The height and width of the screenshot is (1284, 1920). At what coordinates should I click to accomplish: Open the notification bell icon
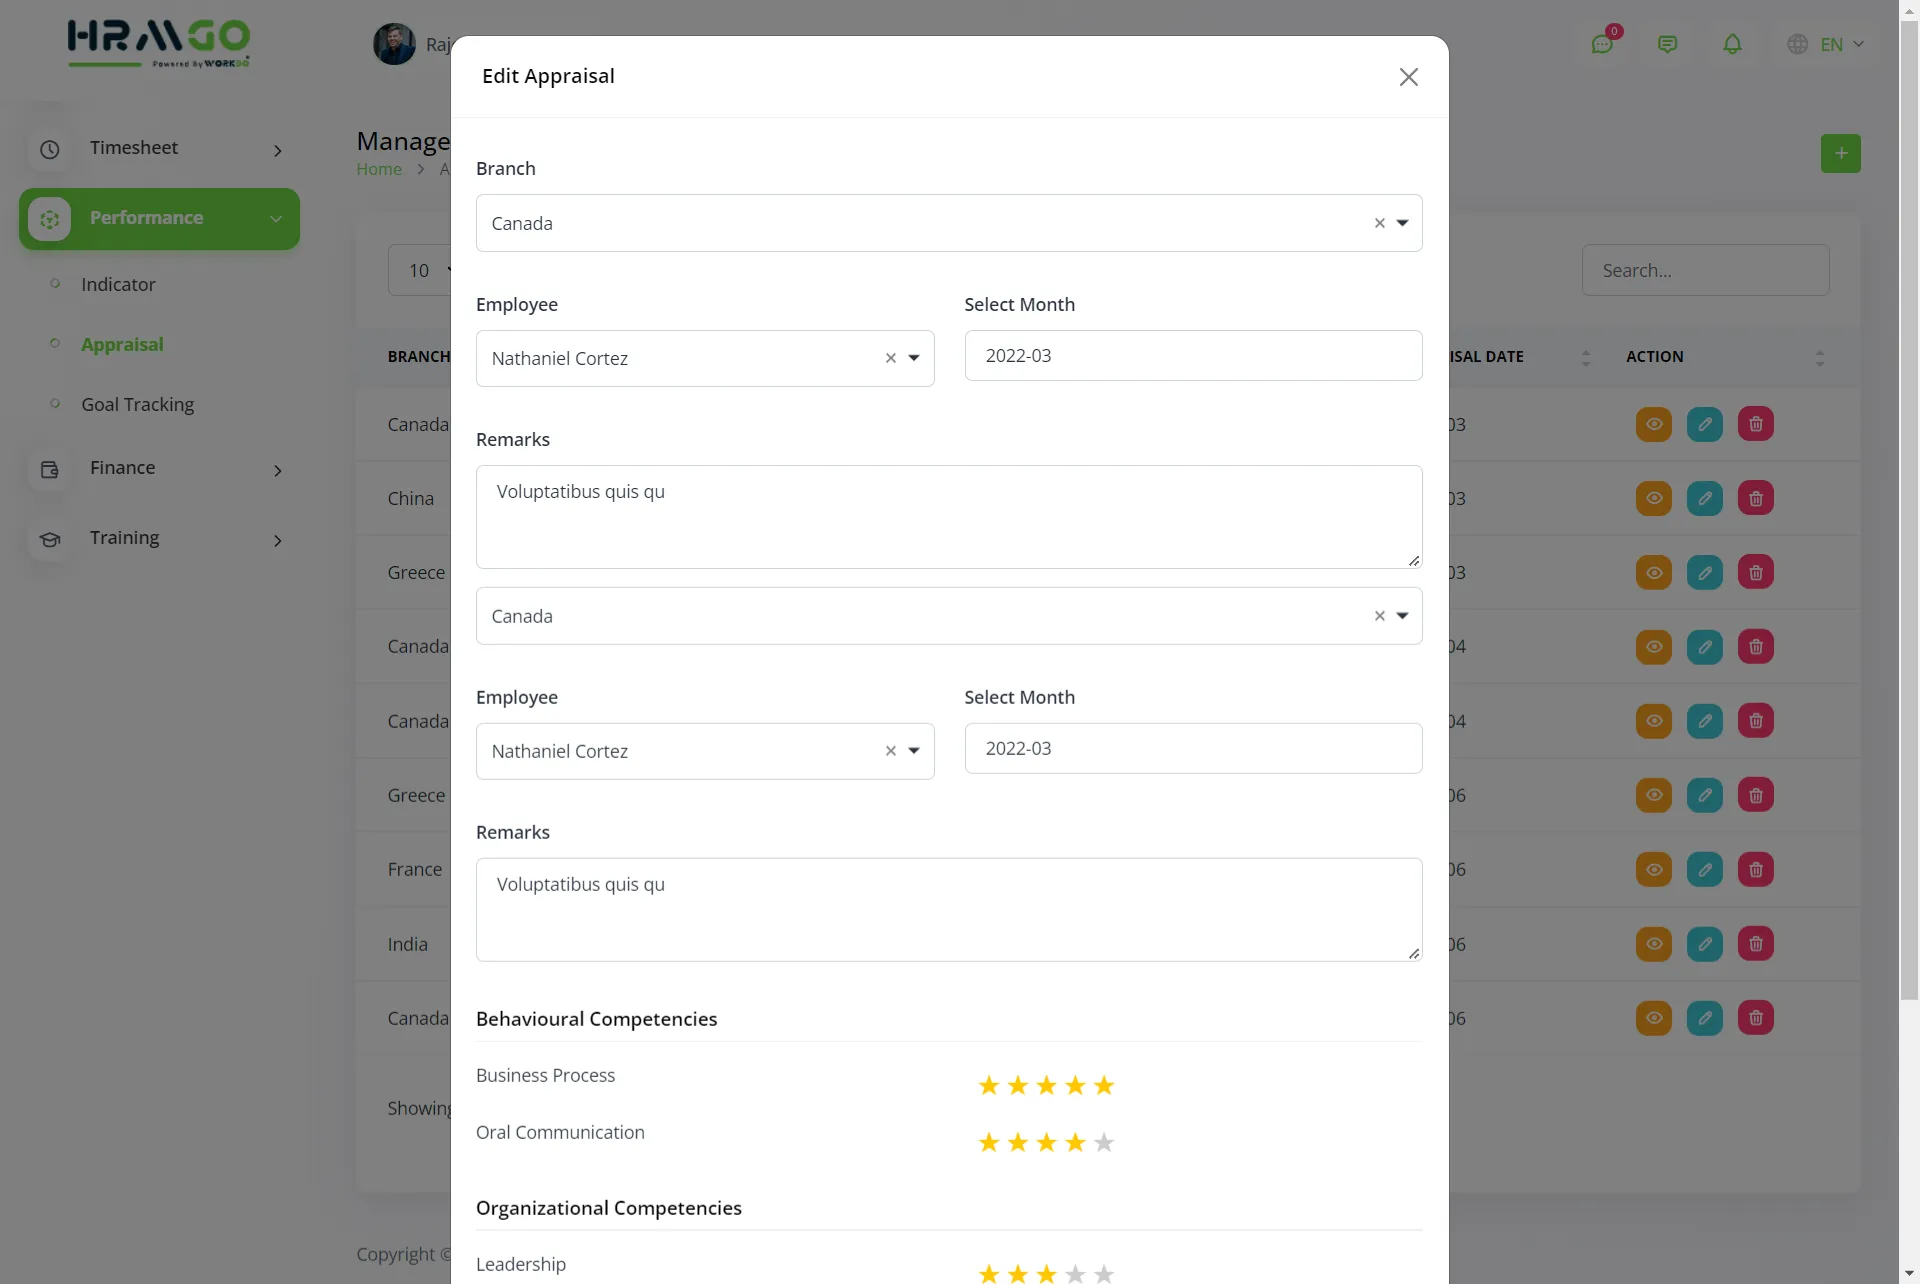(x=1732, y=44)
